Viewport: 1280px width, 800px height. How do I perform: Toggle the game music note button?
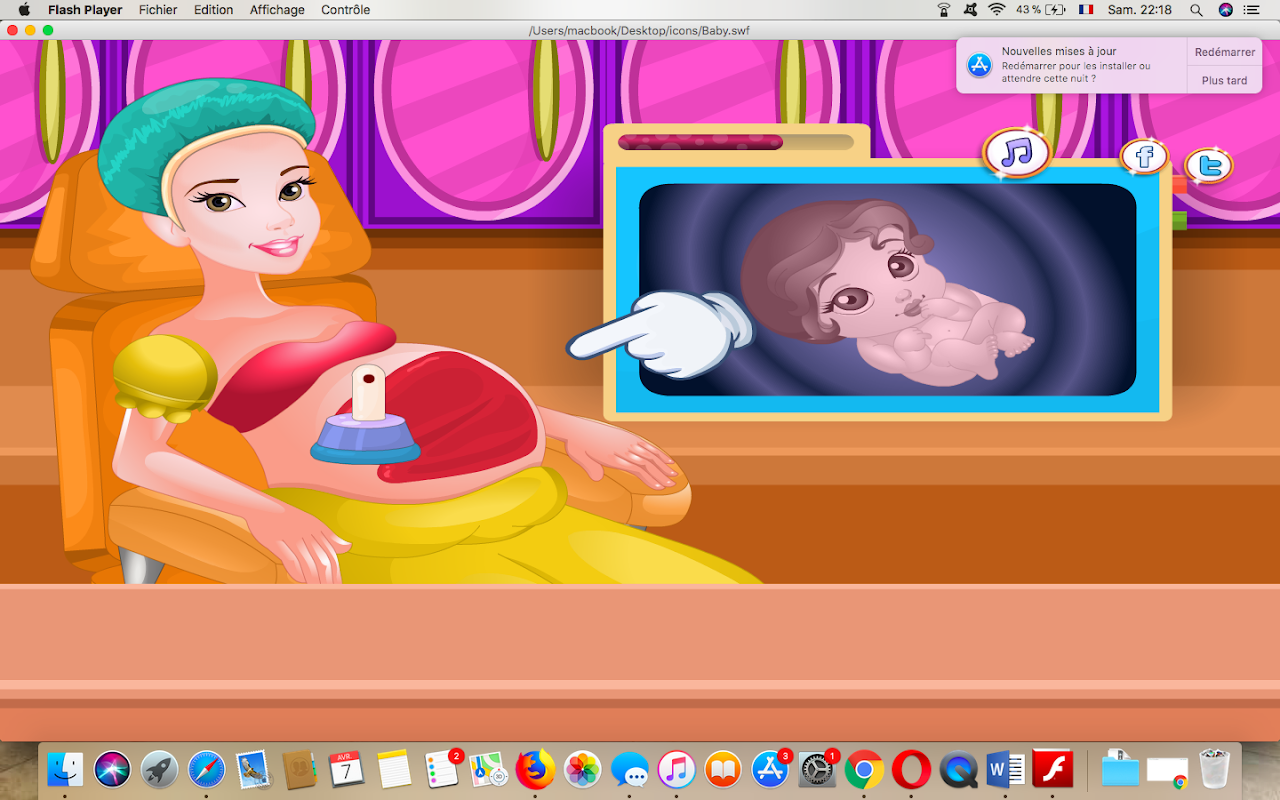pyautogui.click(x=1017, y=153)
